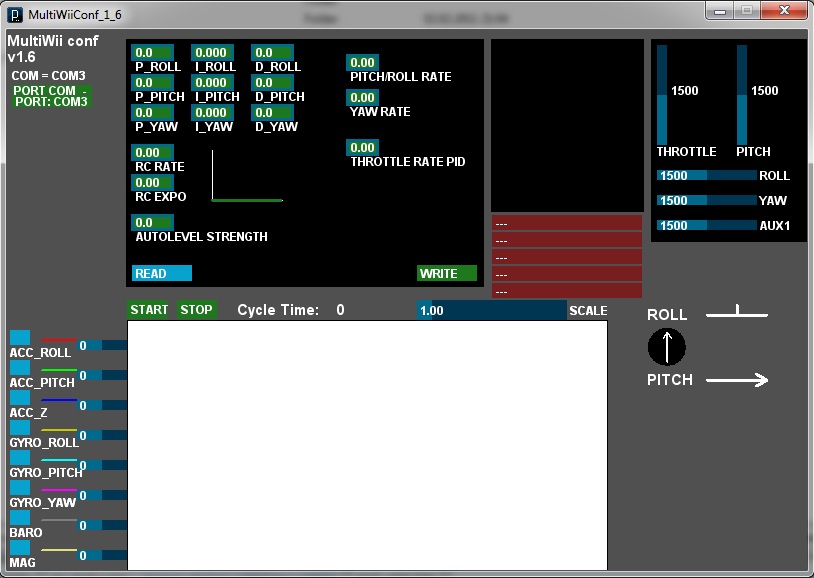This screenshot has width=814, height=578.
Task: Click the P_PITCH value field
Action: (x=152, y=83)
